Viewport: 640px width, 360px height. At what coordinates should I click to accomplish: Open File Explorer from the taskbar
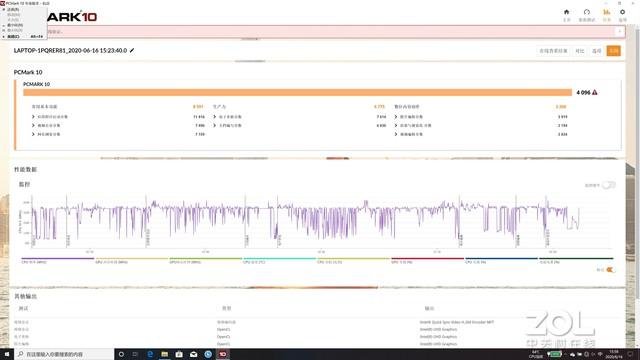pyautogui.click(x=164, y=354)
